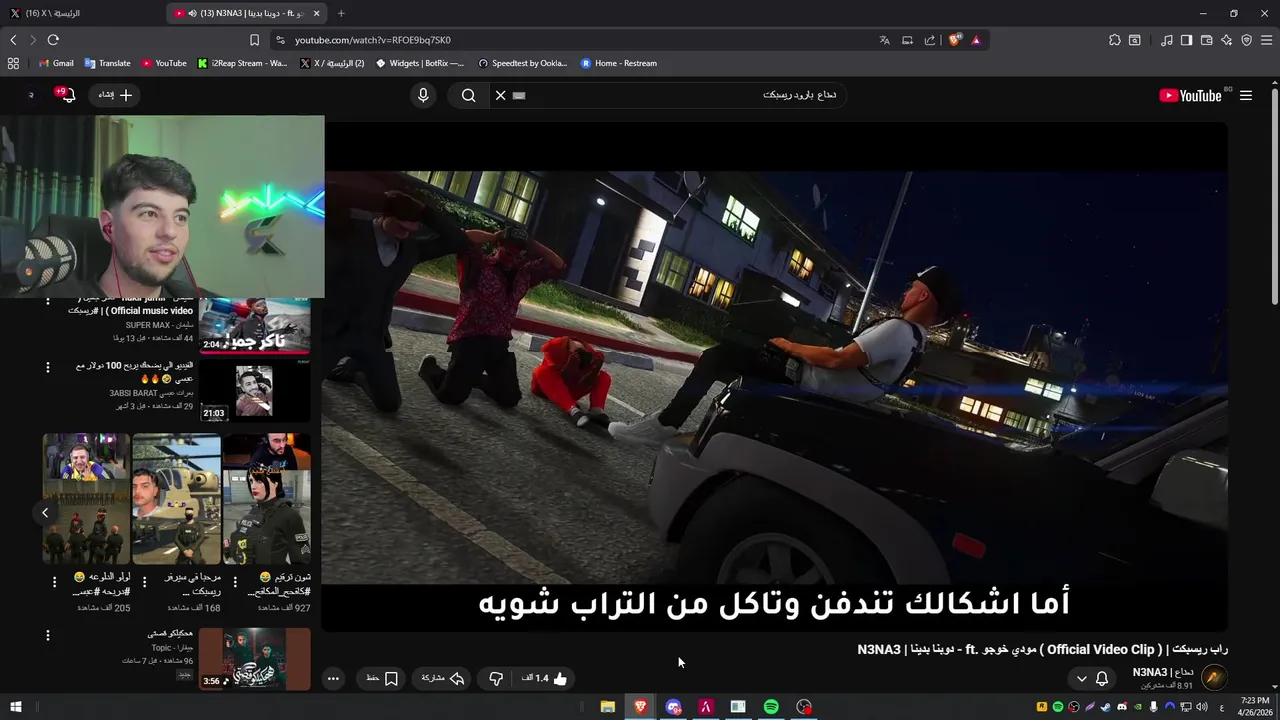This screenshot has height=720, width=1280.
Task: Open the browser extensions puzzle icon
Action: 1115,40
